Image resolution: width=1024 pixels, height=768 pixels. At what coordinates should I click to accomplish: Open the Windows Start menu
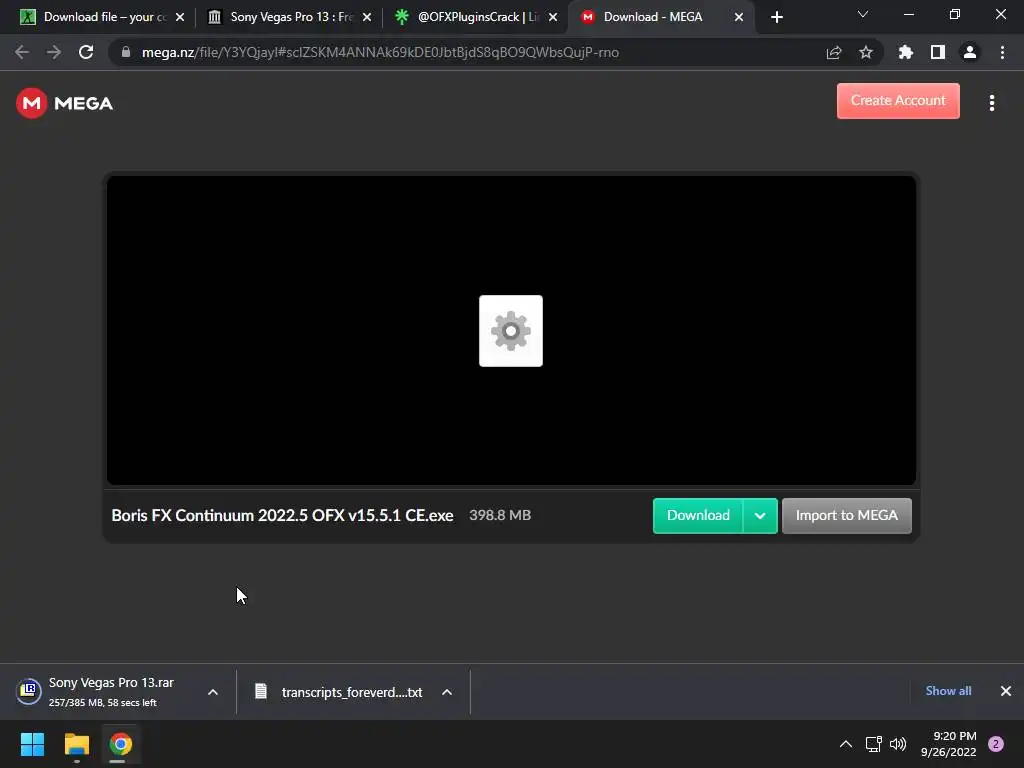tap(32, 744)
